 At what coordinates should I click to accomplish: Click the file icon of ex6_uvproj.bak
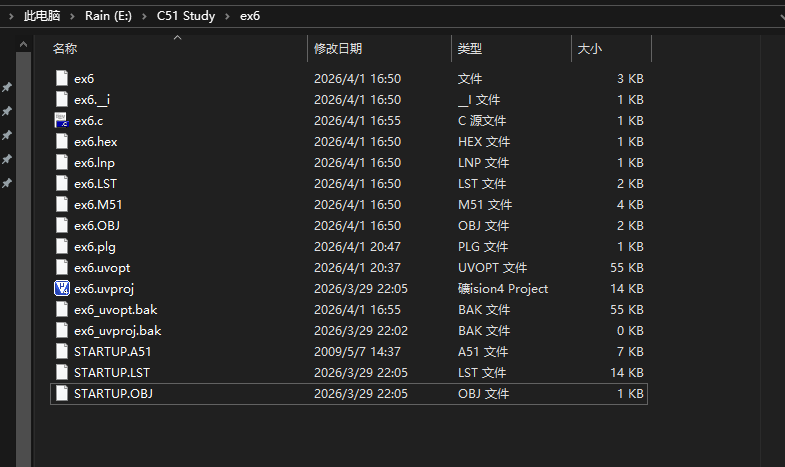[x=62, y=330]
